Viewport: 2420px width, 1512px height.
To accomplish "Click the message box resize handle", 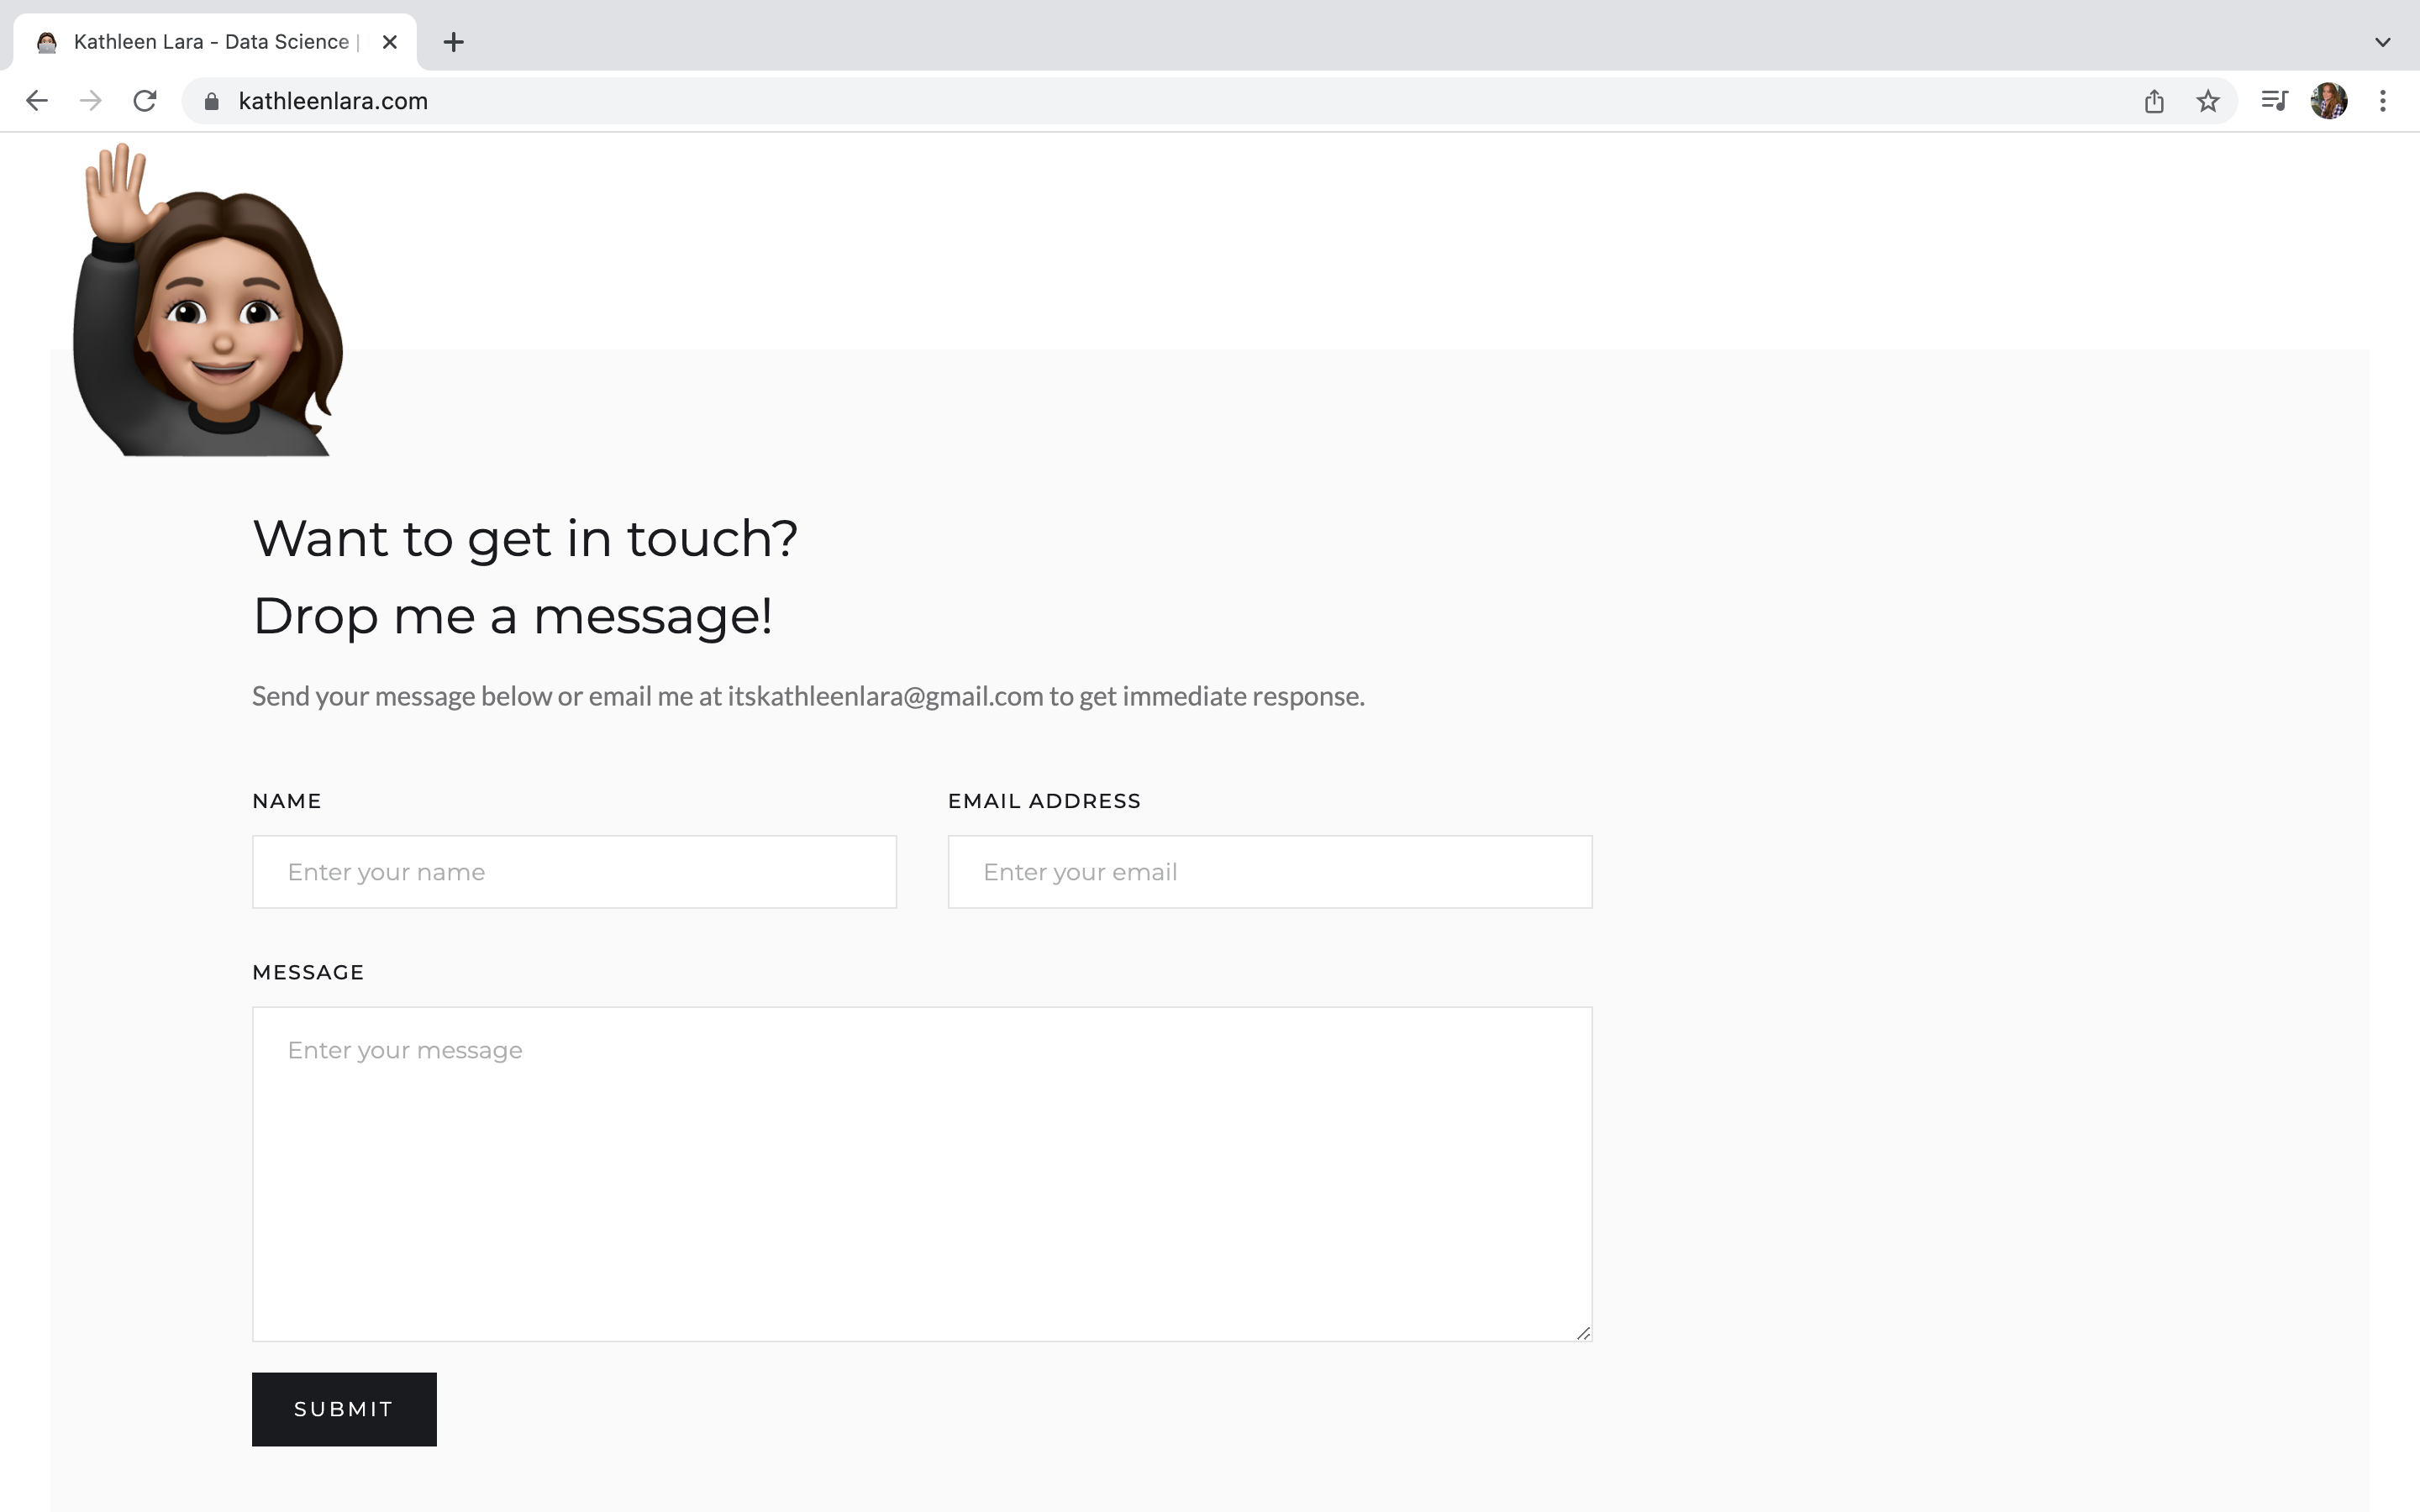I will pyautogui.click(x=1583, y=1332).
